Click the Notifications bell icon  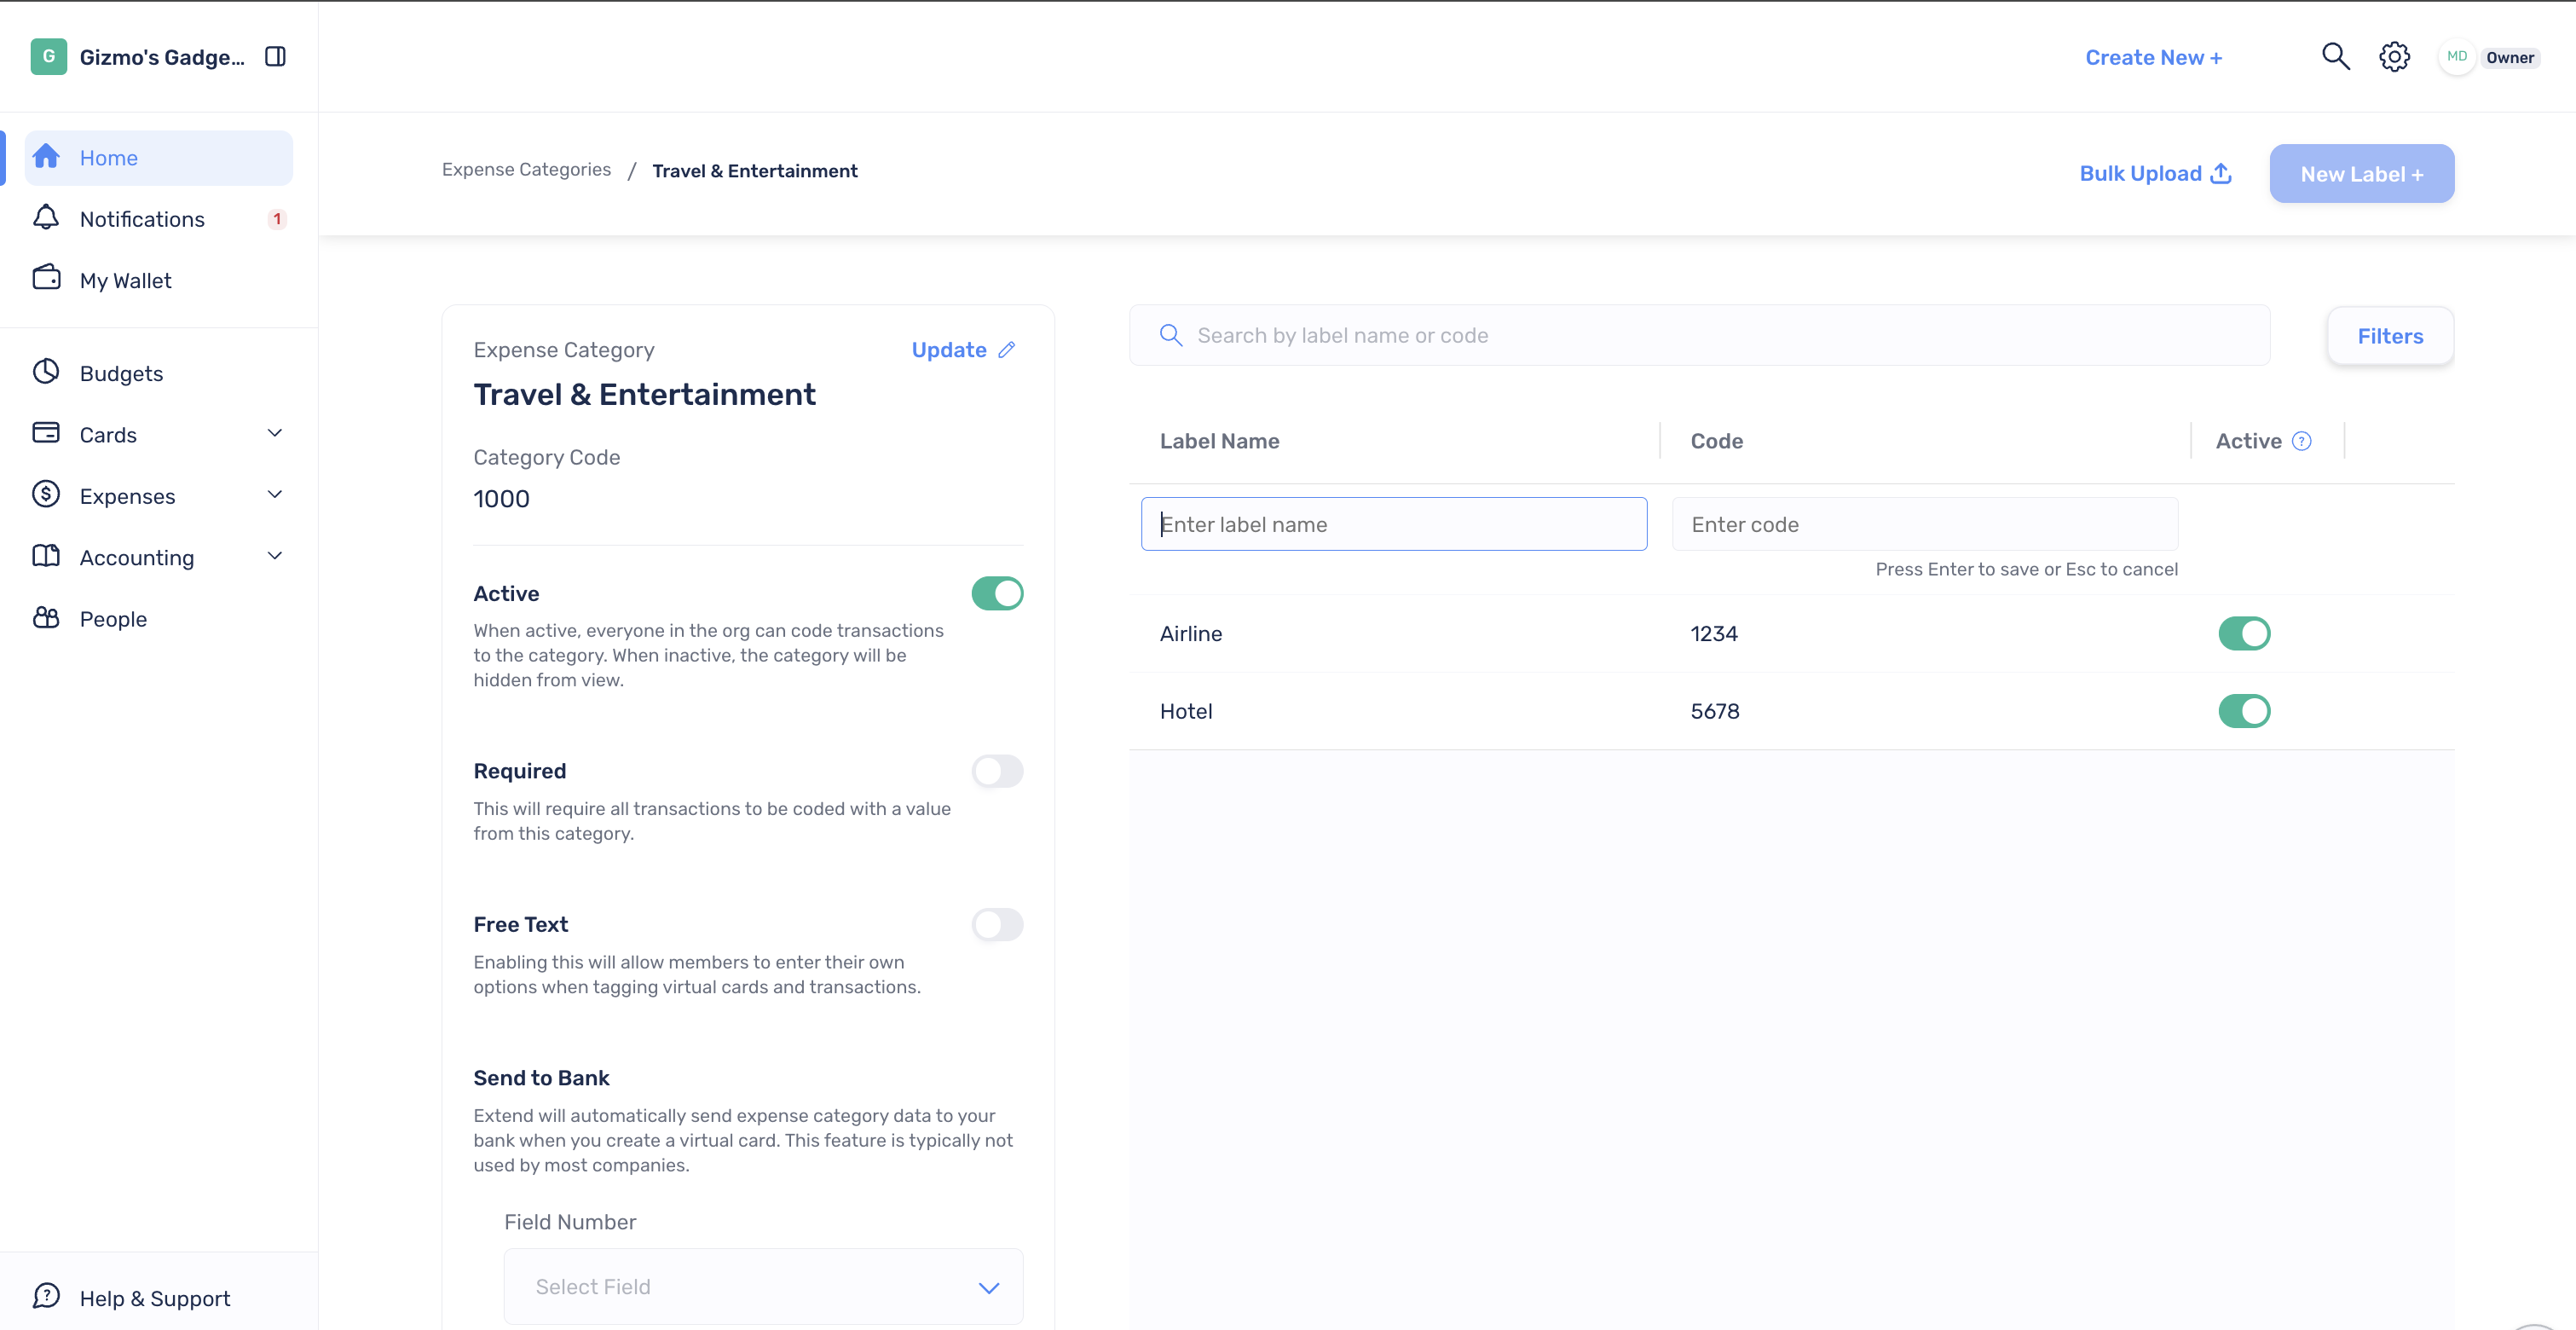(46, 218)
